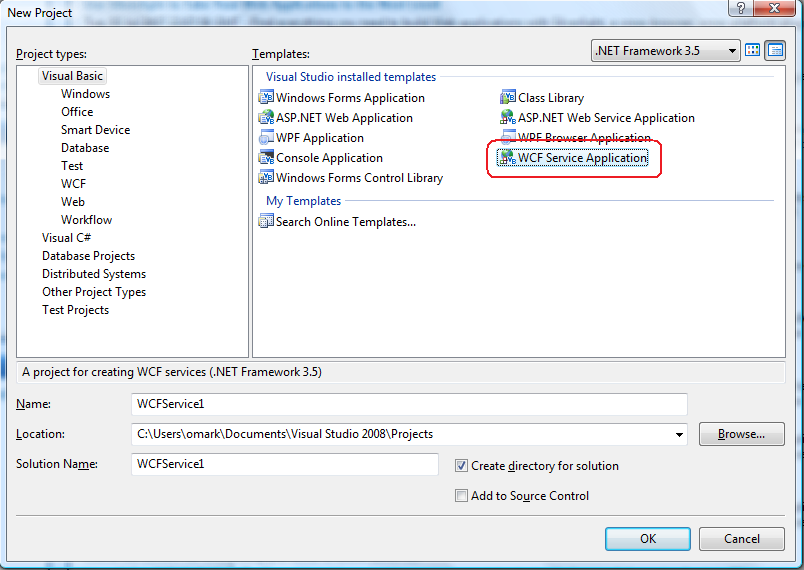The image size is (804, 570).
Task: Switch templates to large icons view
Action: 753,51
